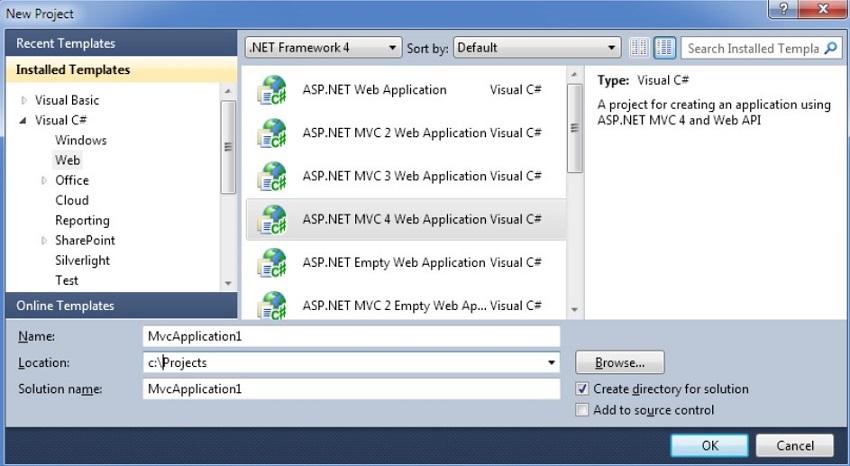Toggle Create directory for solution checkbox
The height and width of the screenshot is (466, 850).
click(582, 389)
